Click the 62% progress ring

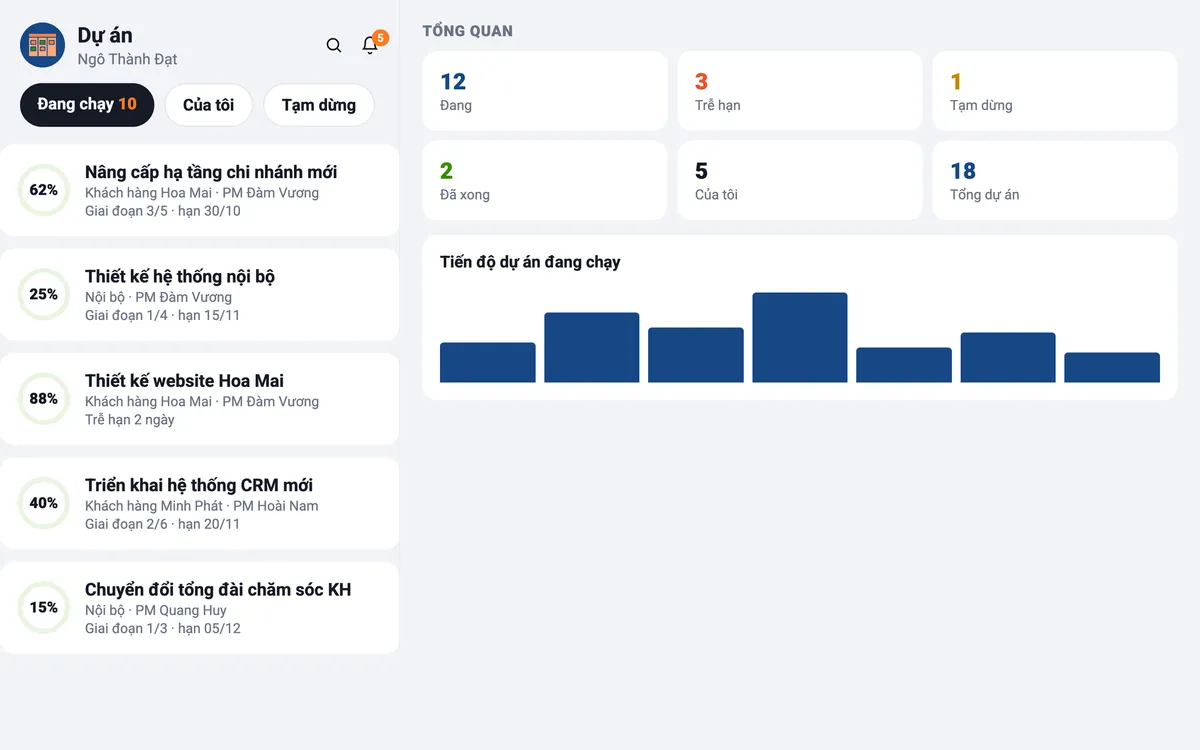pos(44,190)
